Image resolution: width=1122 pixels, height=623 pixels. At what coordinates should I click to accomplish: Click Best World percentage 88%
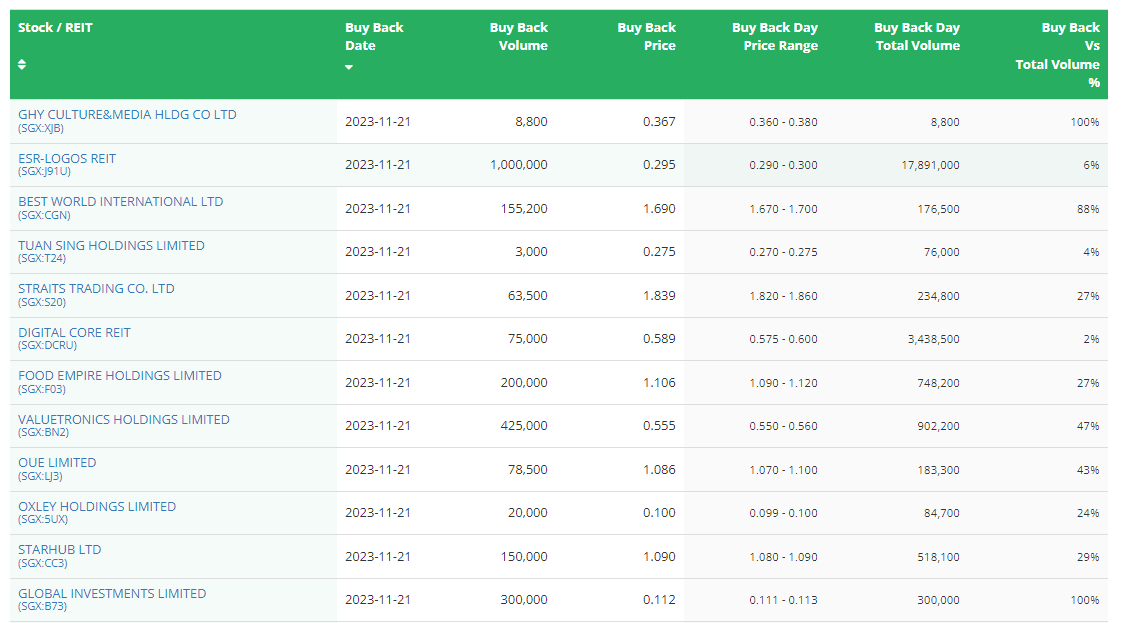[1088, 210]
